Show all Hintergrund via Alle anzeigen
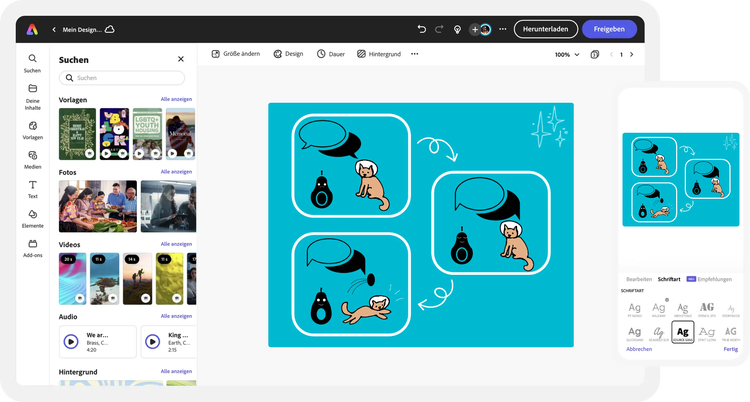 [x=176, y=371]
